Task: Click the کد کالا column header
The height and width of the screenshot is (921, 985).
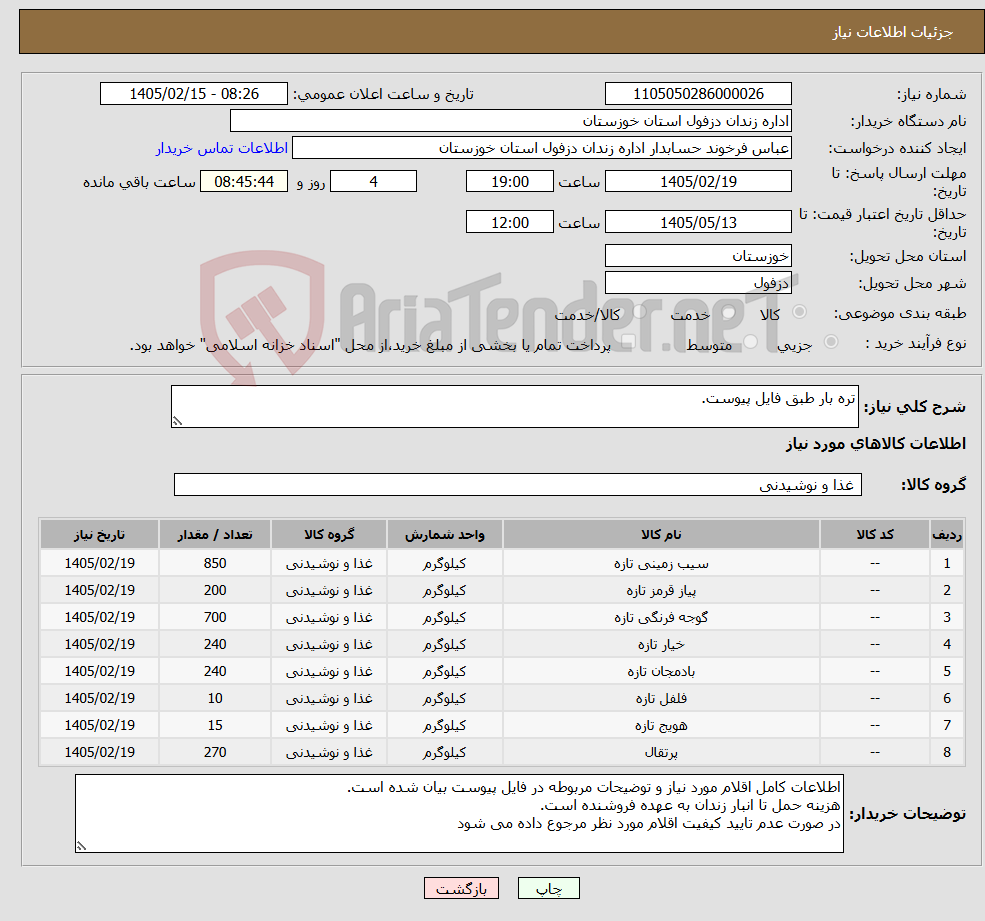Action: click(874, 535)
